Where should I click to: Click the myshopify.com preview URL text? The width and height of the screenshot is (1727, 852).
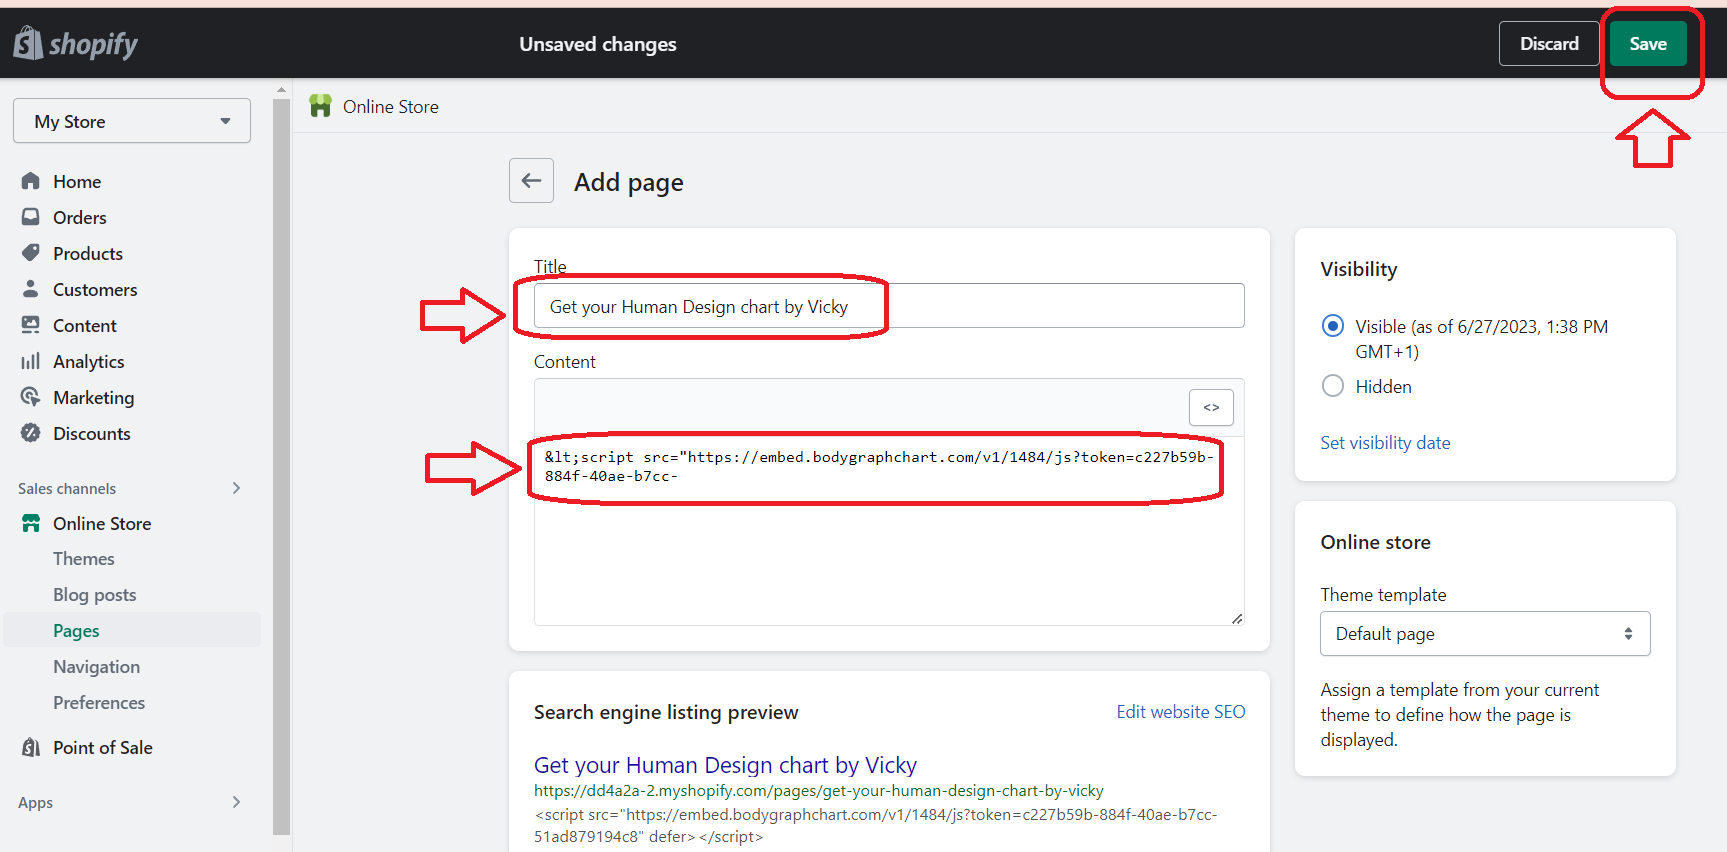(818, 791)
